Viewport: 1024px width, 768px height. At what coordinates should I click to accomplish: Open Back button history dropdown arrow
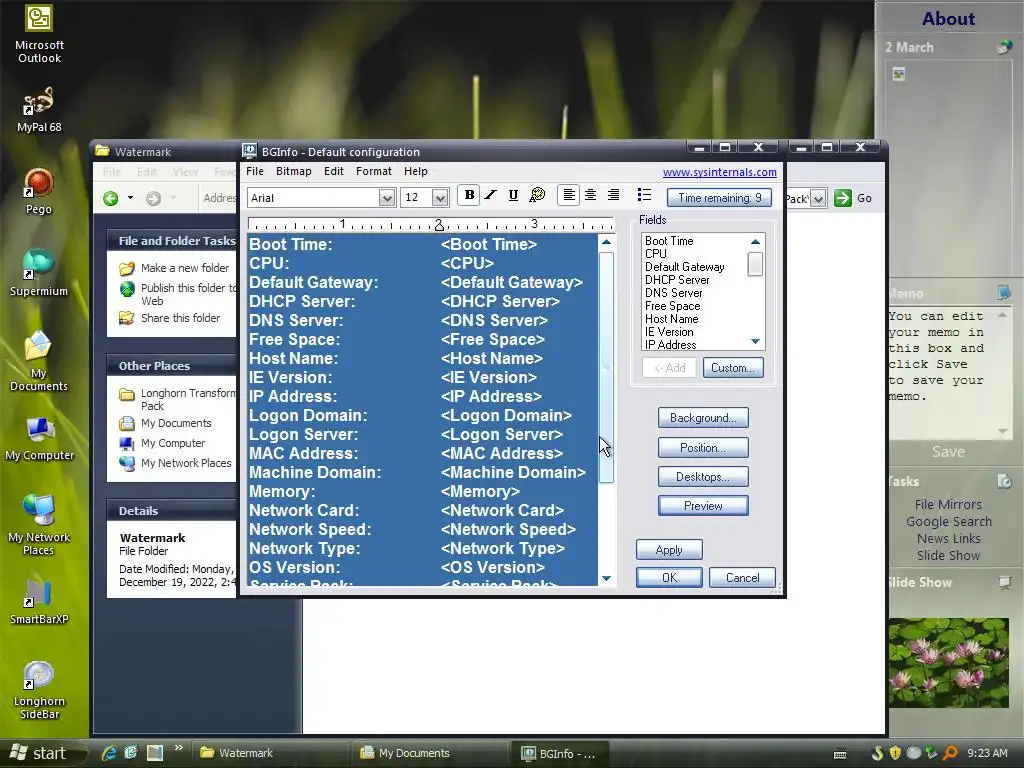(130, 198)
